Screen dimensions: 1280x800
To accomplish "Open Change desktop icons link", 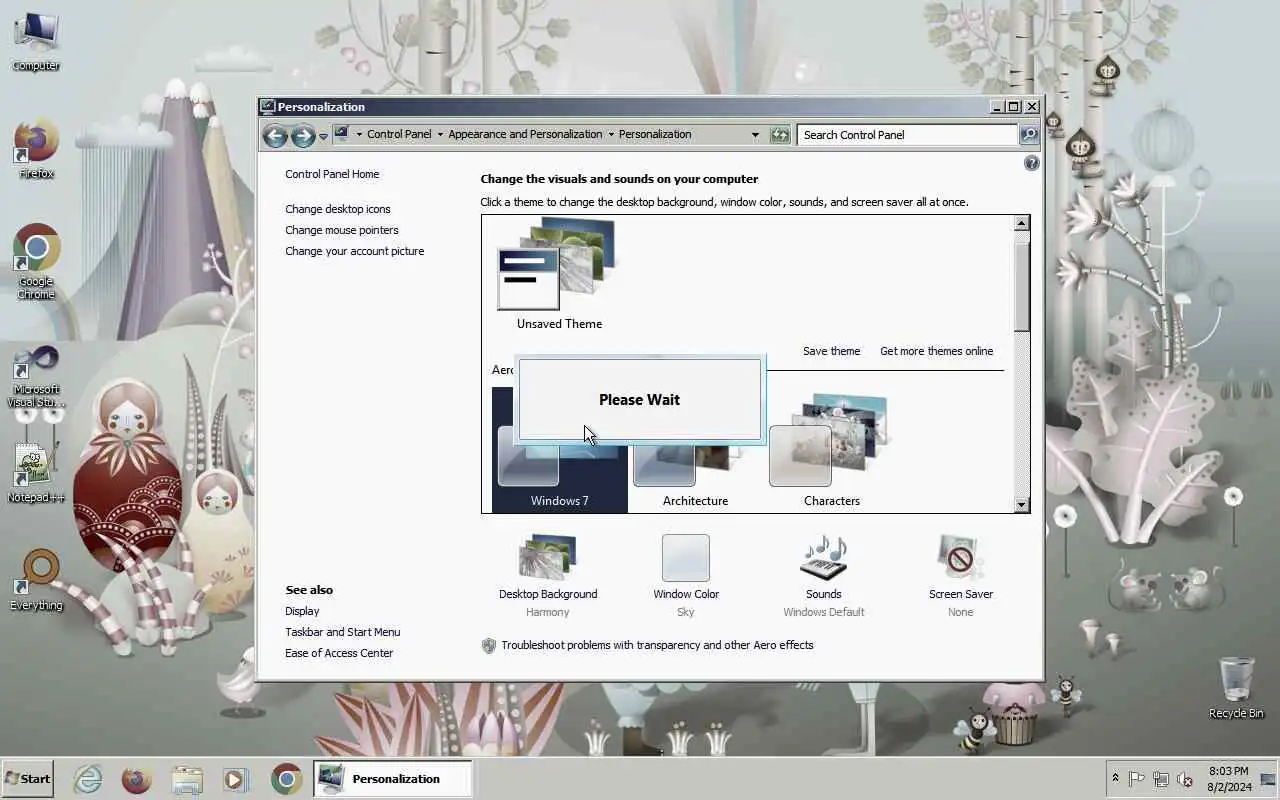I will [x=338, y=209].
